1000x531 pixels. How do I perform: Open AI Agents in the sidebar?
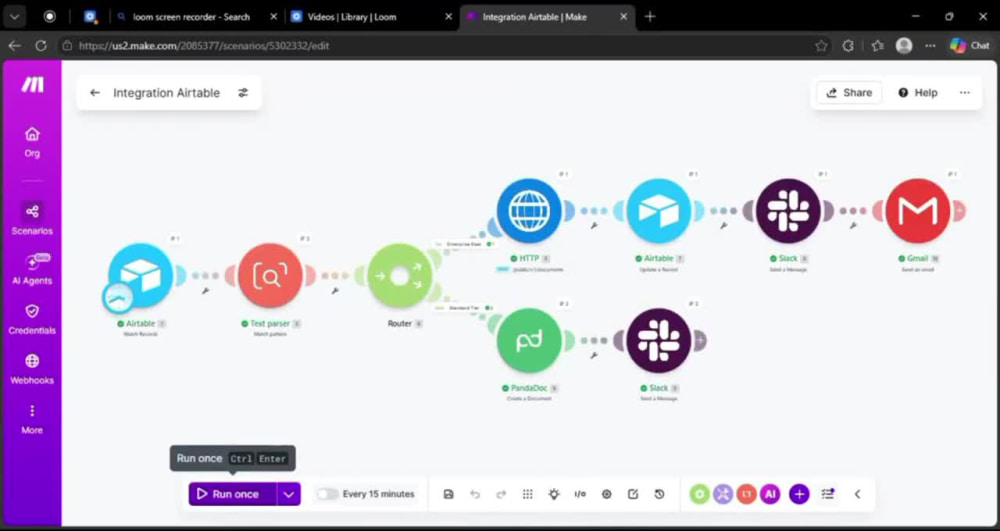pos(32,269)
